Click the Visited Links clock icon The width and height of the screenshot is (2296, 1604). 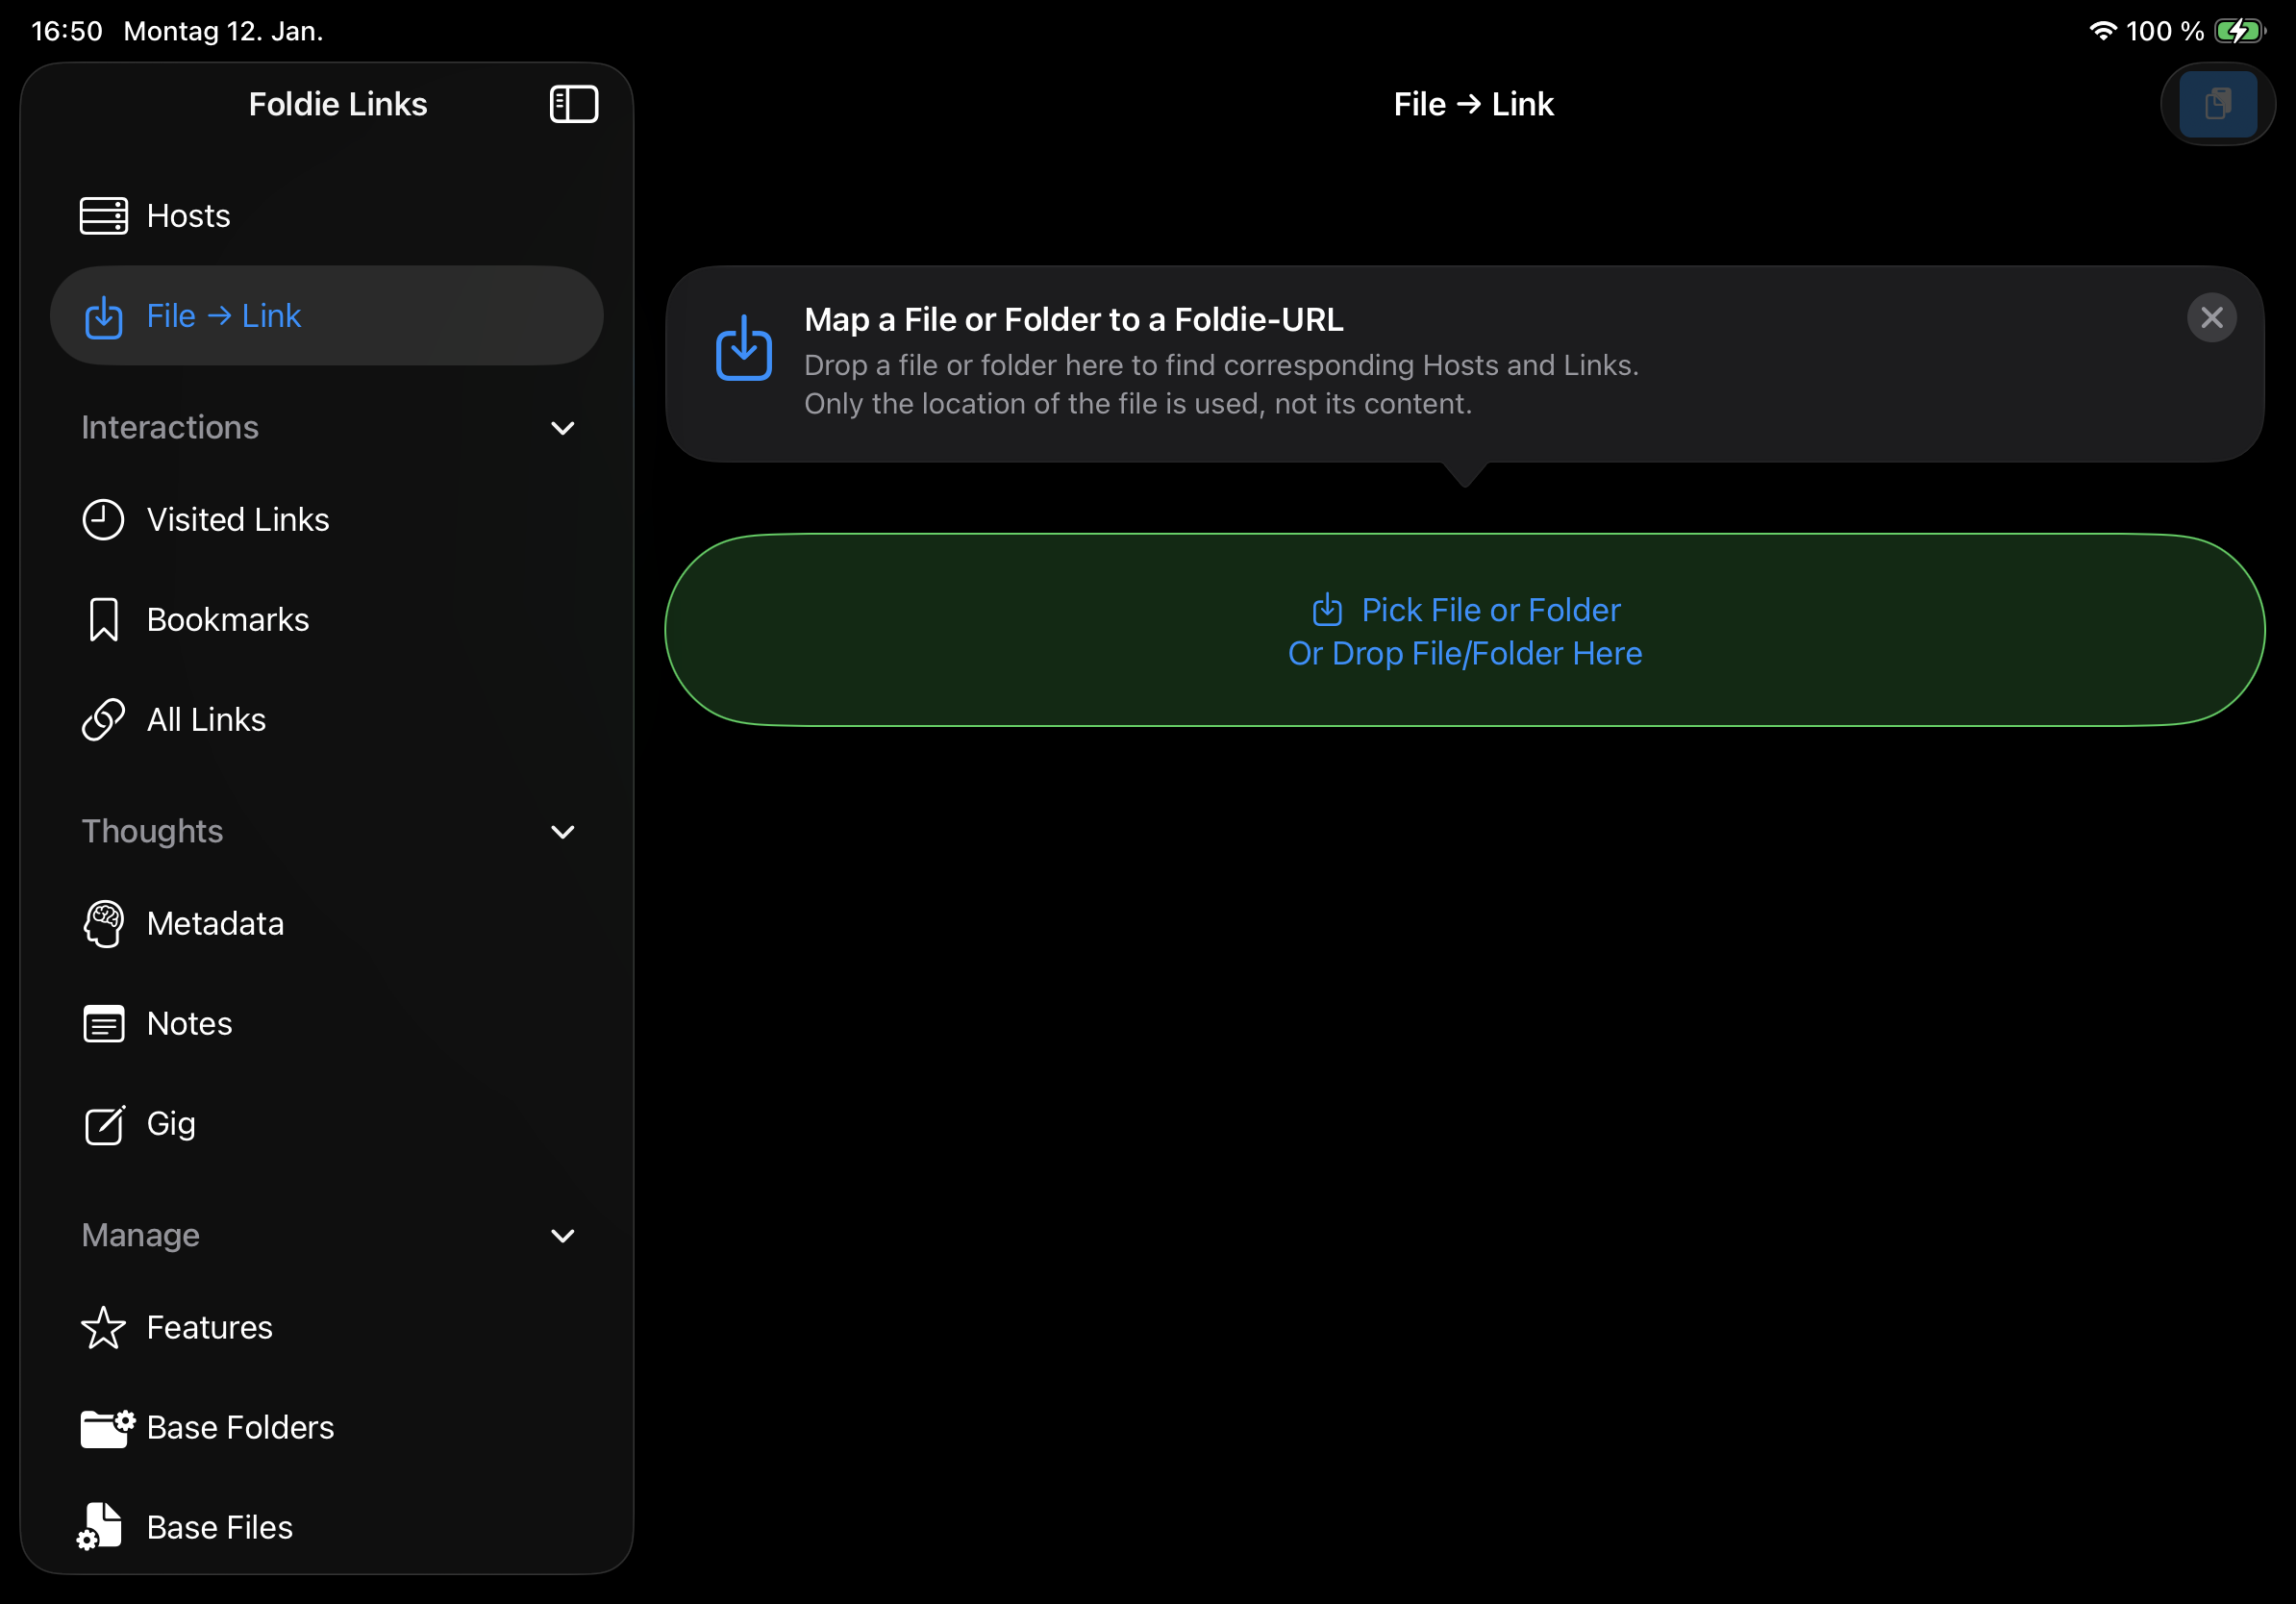(103, 520)
